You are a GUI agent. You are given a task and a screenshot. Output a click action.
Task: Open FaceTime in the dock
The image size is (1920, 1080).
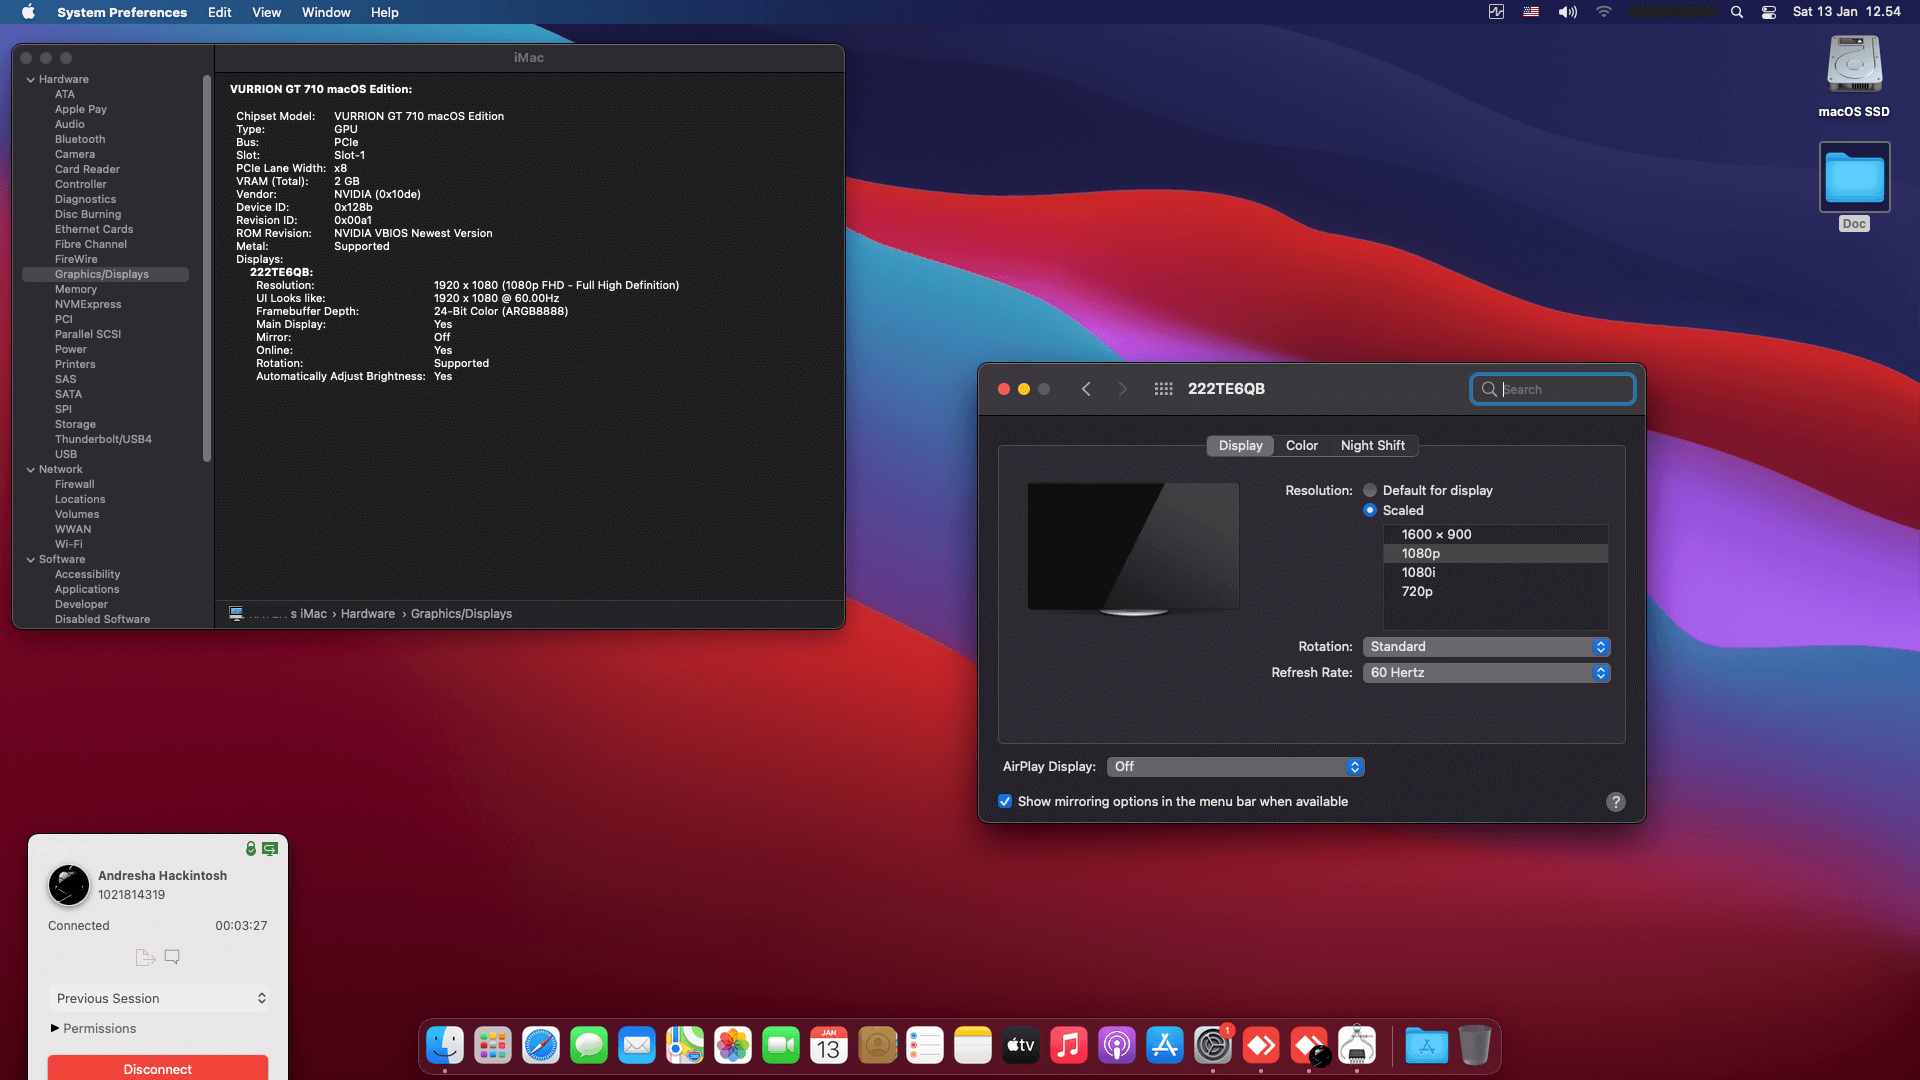pos(781,1046)
